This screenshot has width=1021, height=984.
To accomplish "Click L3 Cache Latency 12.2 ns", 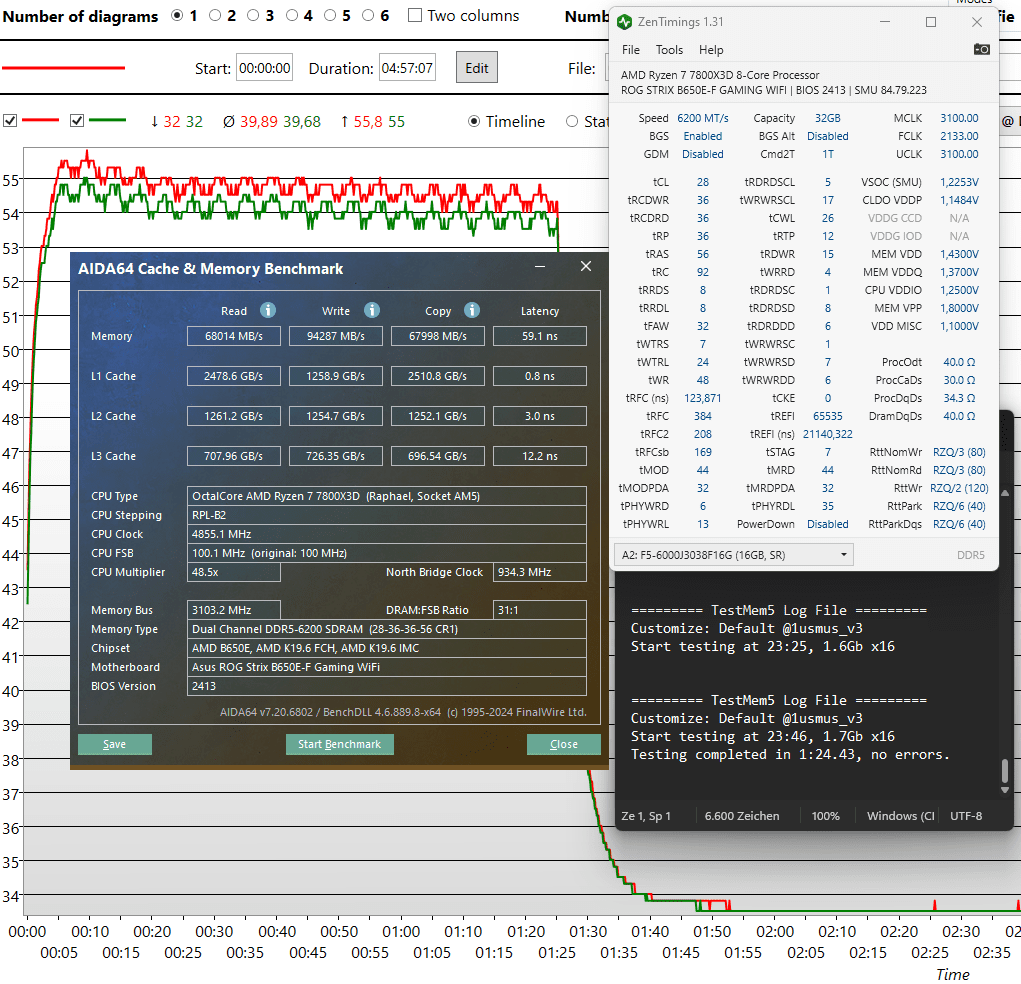I will click(x=540, y=456).
